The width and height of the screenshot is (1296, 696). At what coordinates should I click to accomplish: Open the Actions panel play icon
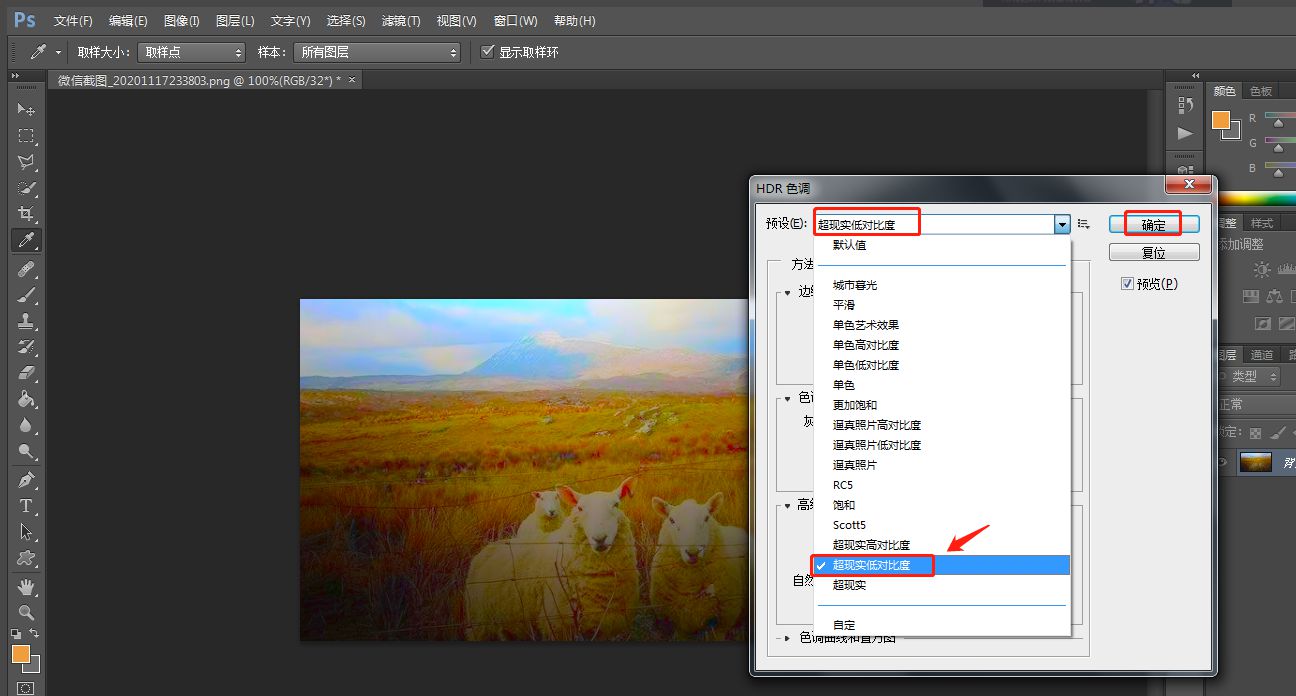1185,133
